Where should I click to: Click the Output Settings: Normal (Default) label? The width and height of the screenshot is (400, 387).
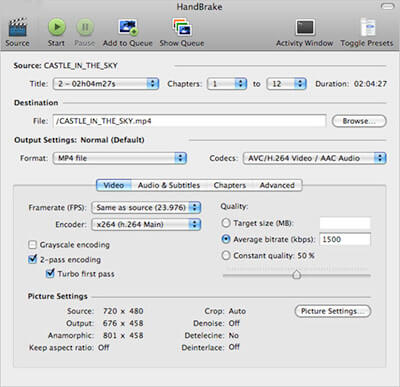tap(79, 140)
